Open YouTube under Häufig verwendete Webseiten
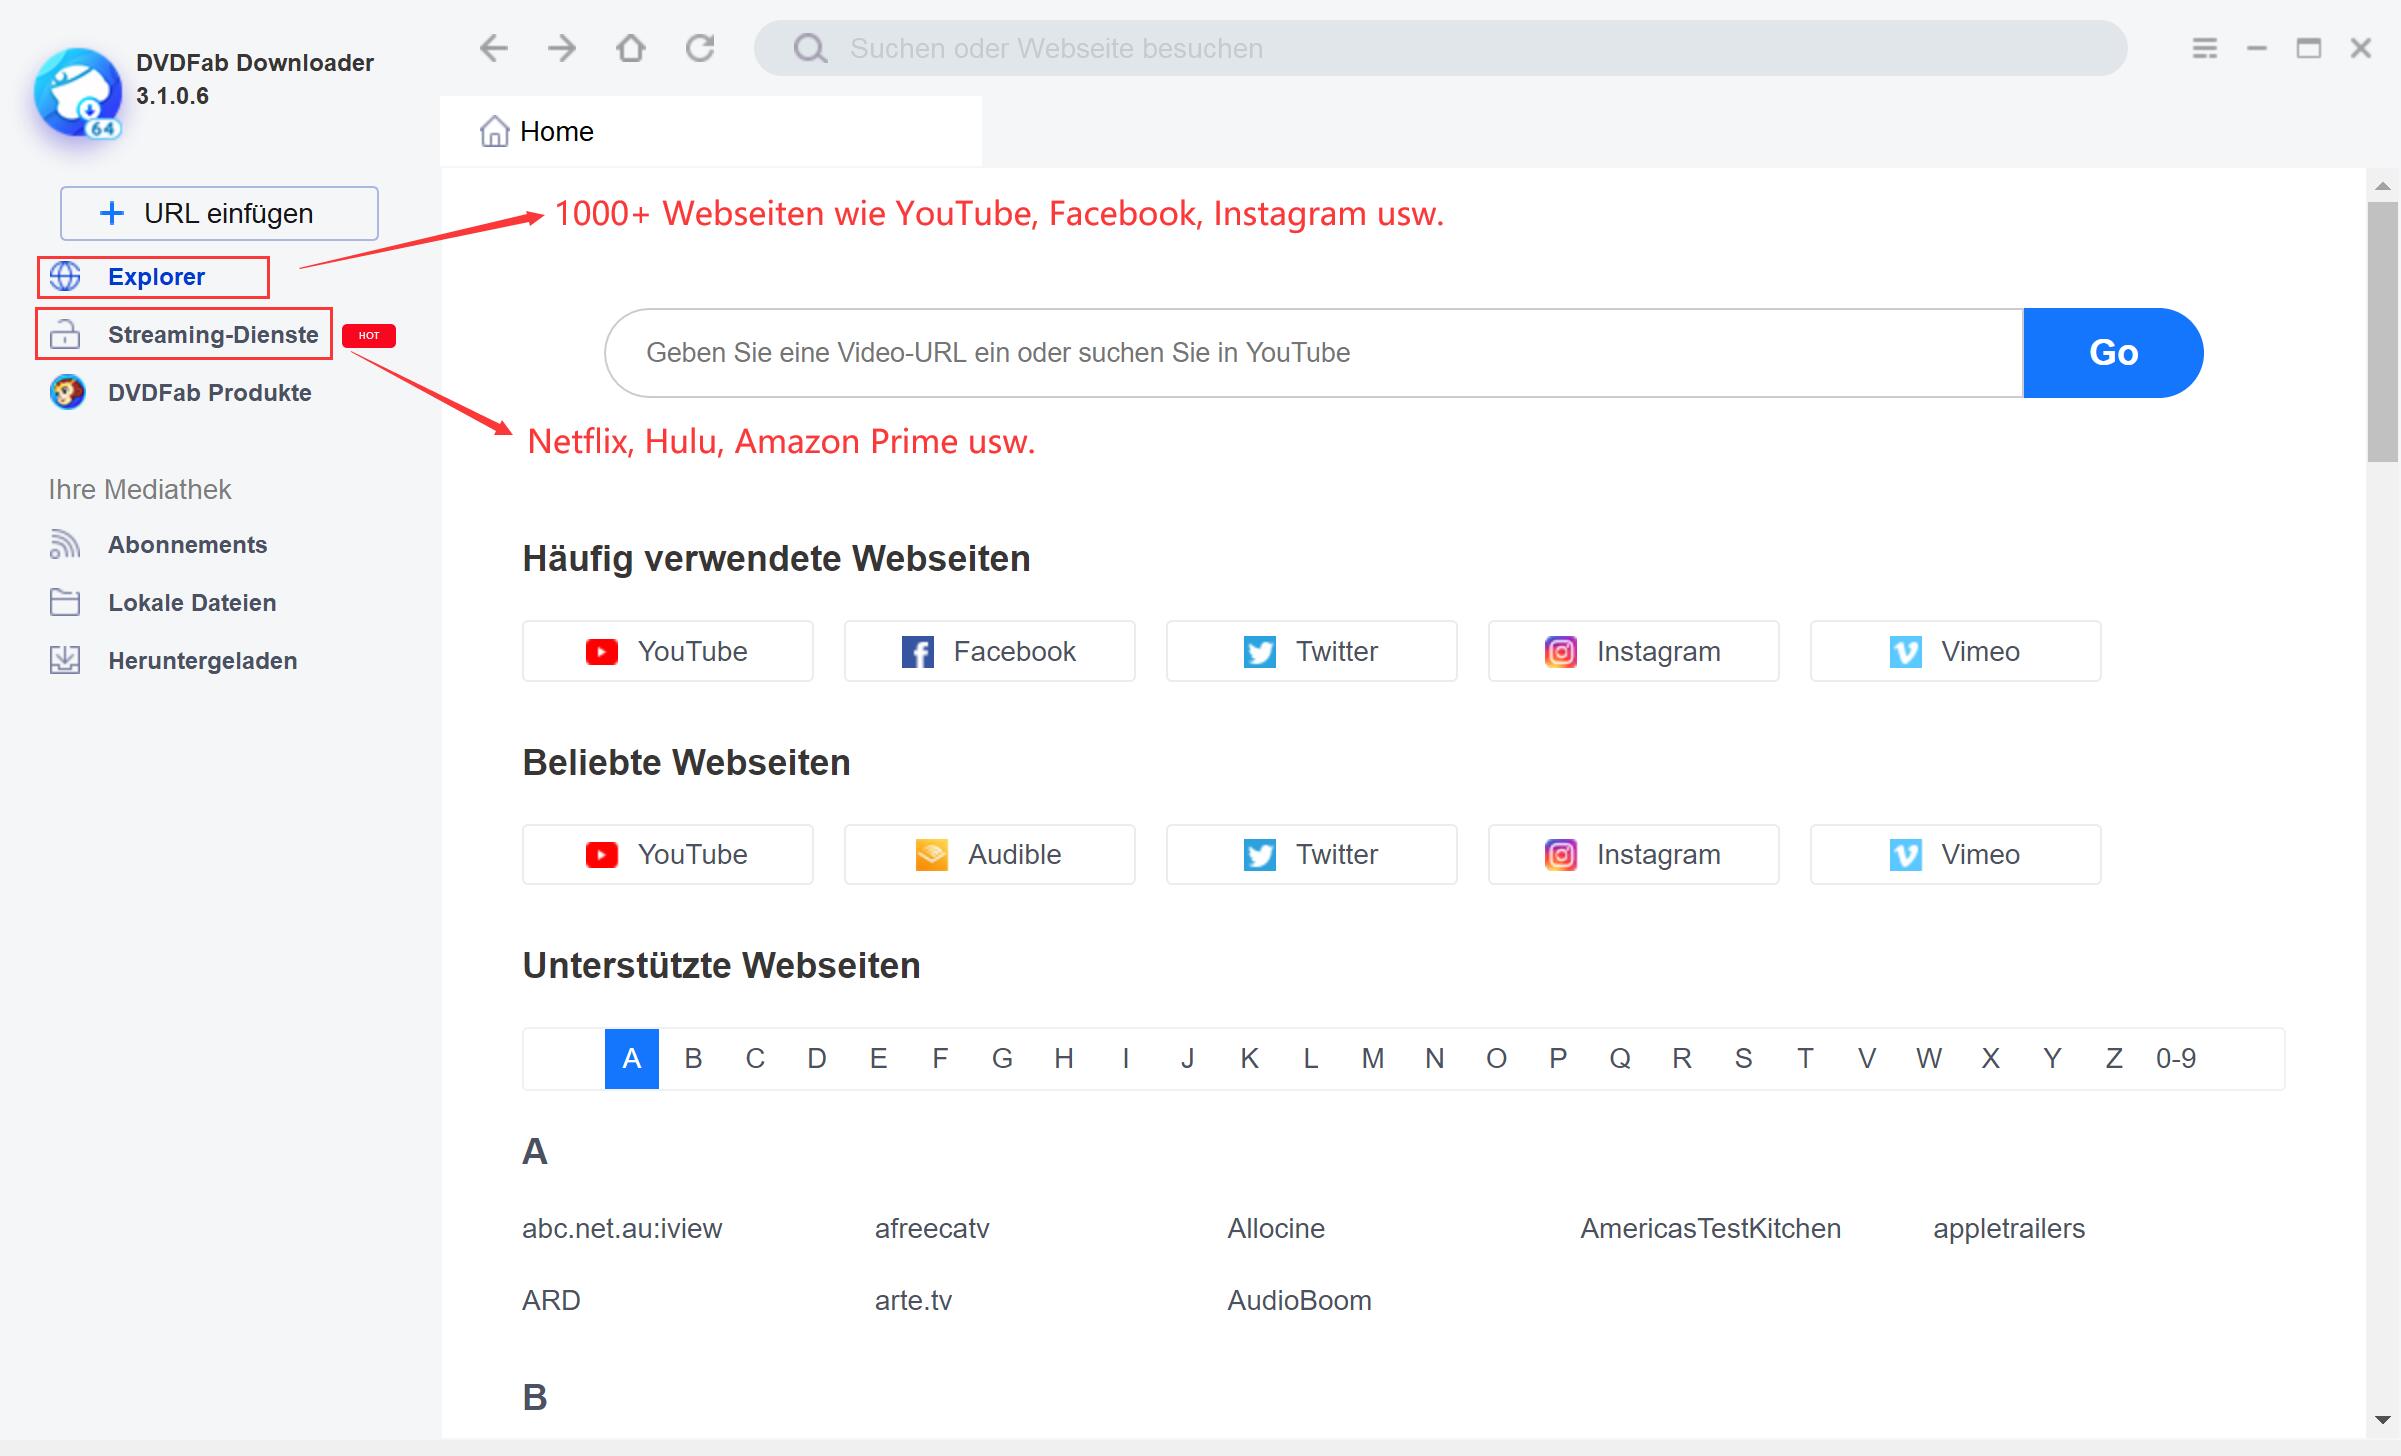Image resolution: width=2401 pixels, height=1456 pixels. pos(668,651)
